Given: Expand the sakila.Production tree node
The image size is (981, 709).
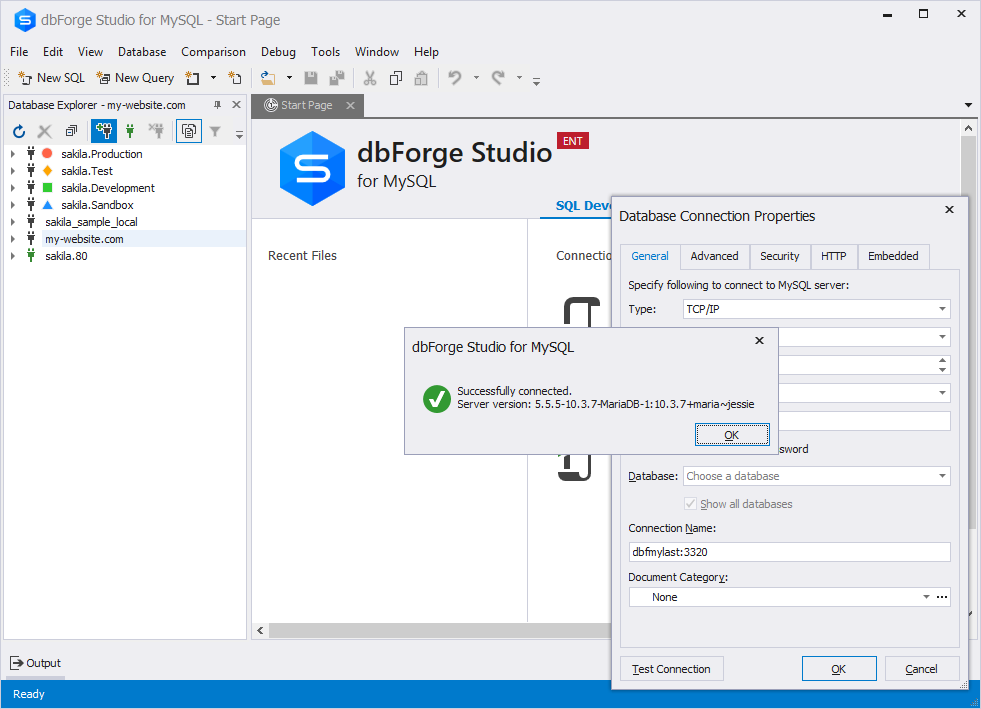Looking at the screenshot, I should (x=13, y=153).
